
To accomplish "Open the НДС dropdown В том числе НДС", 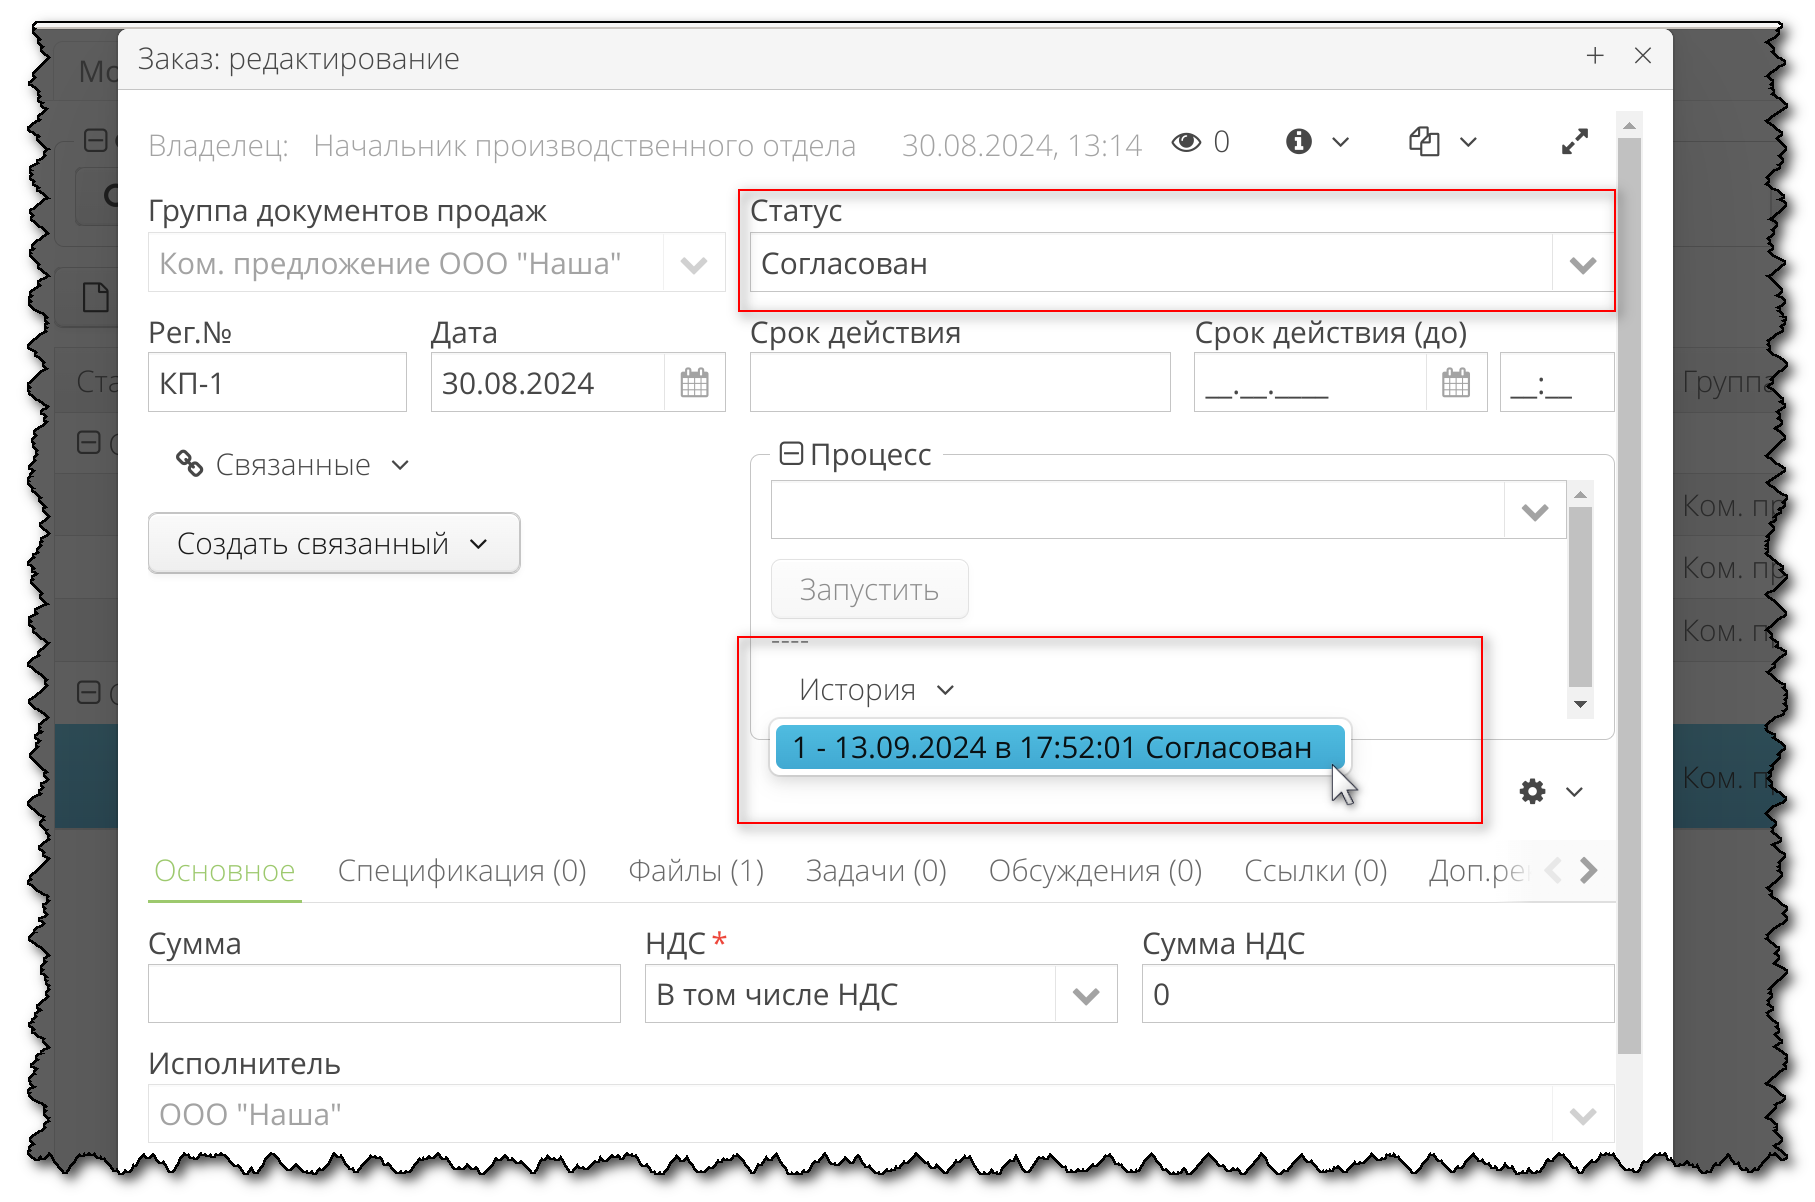I will pos(1086,994).
